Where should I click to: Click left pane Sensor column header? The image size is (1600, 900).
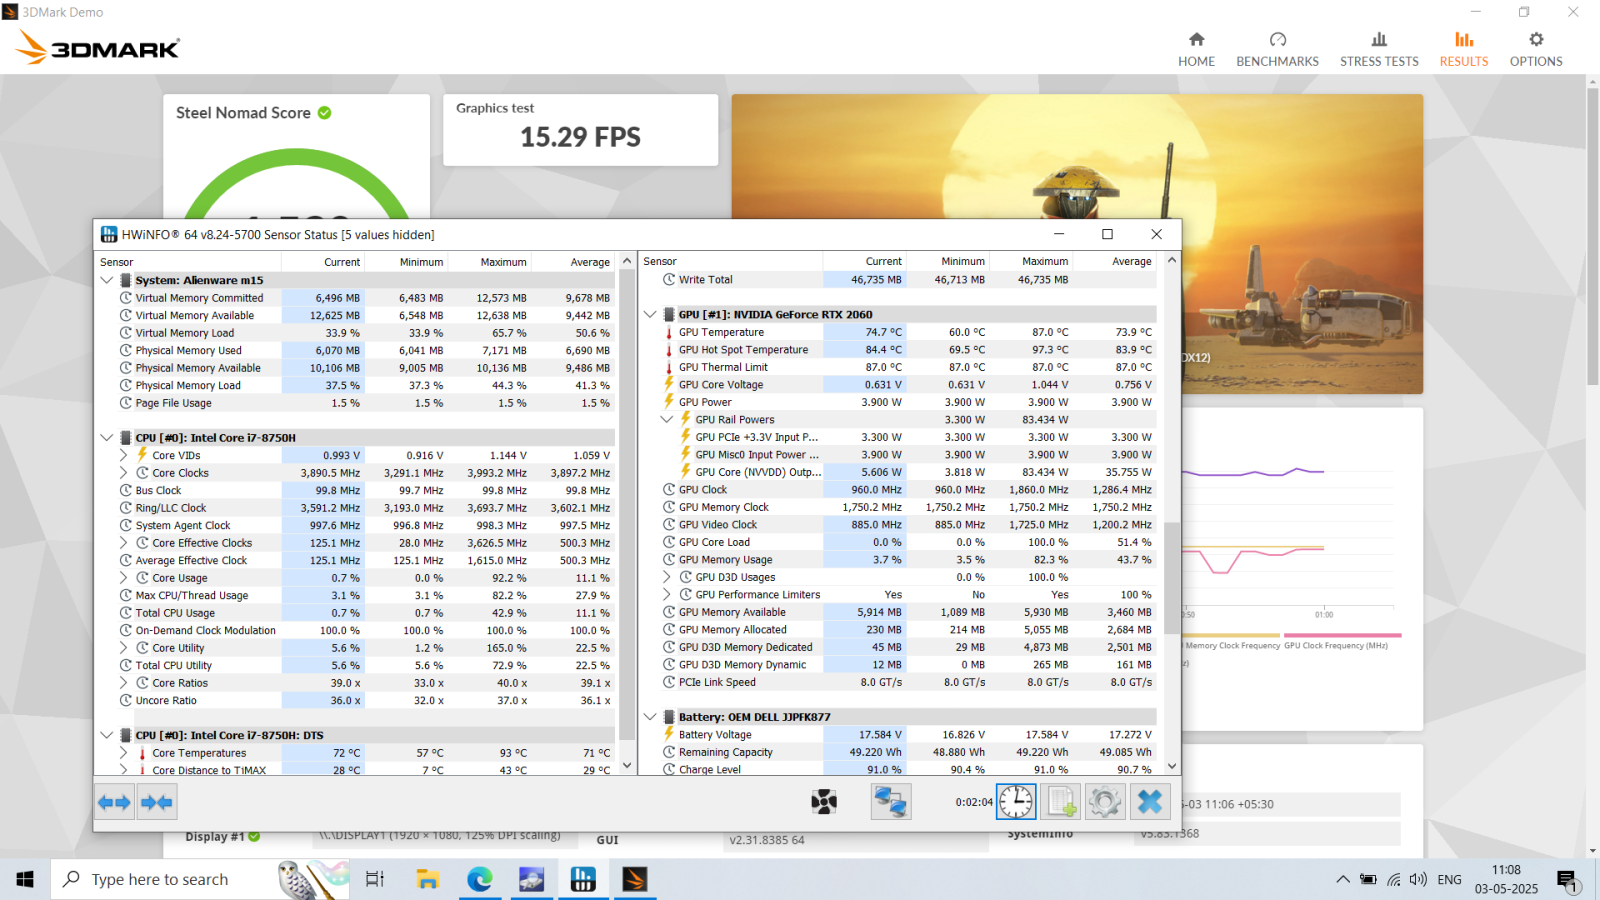tap(188, 262)
